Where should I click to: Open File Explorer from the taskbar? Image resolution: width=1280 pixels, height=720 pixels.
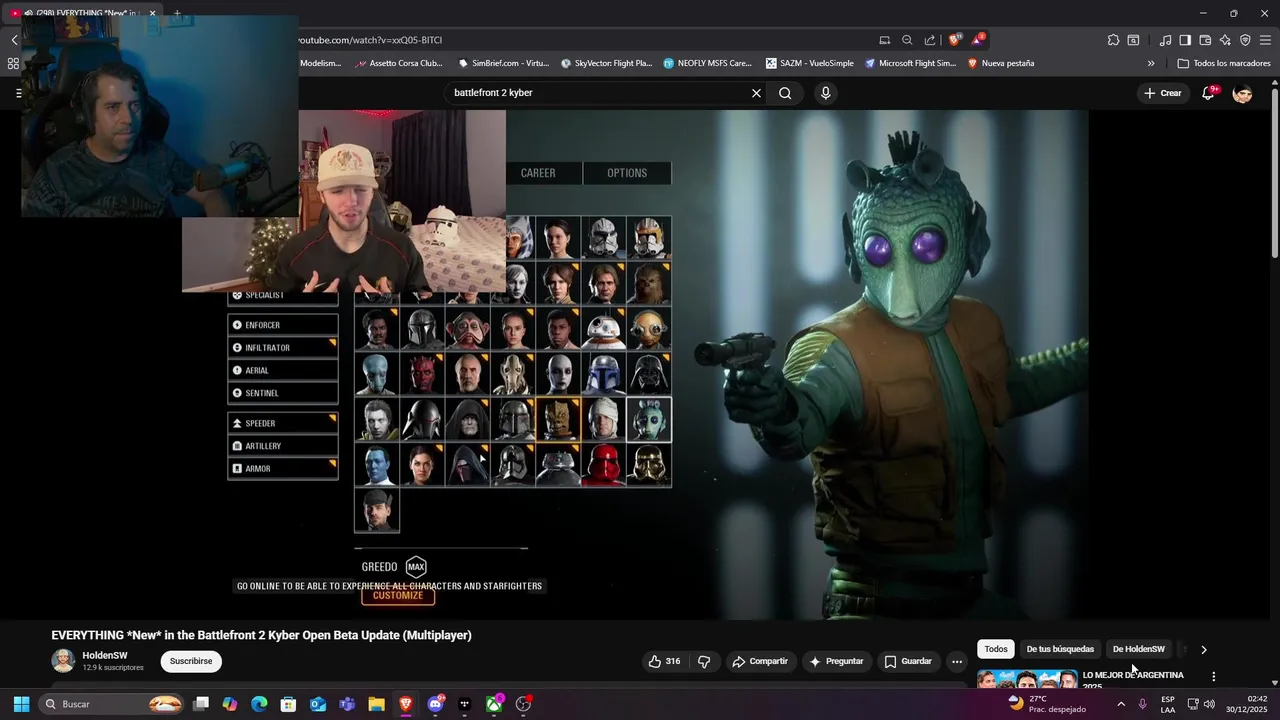tap(376, 704)
